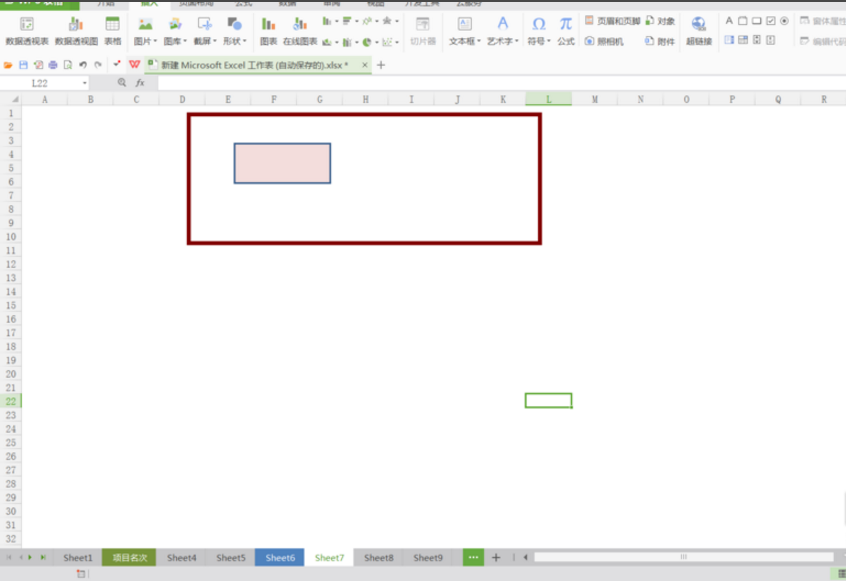Add a 超链接 hyperlink
The height and width of the screenshot is (581, 846).
tap(699, 31)
